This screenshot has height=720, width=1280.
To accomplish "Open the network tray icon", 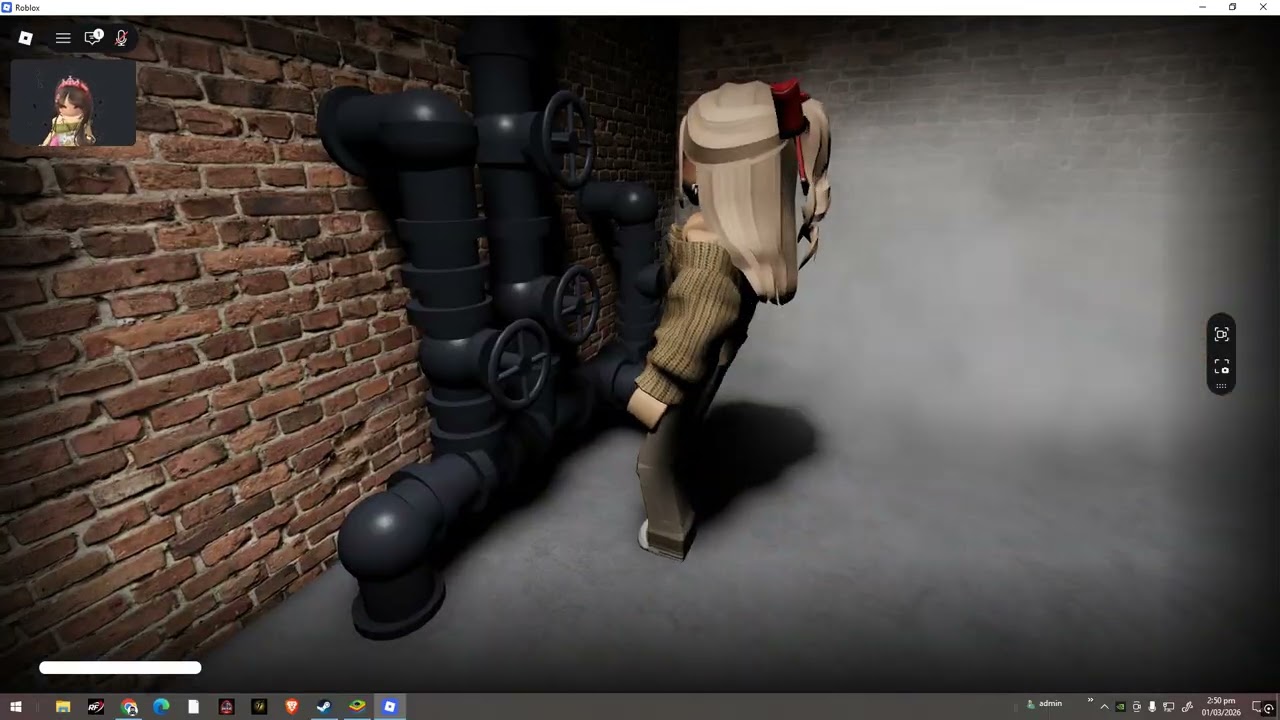I will pos(1169,707).
